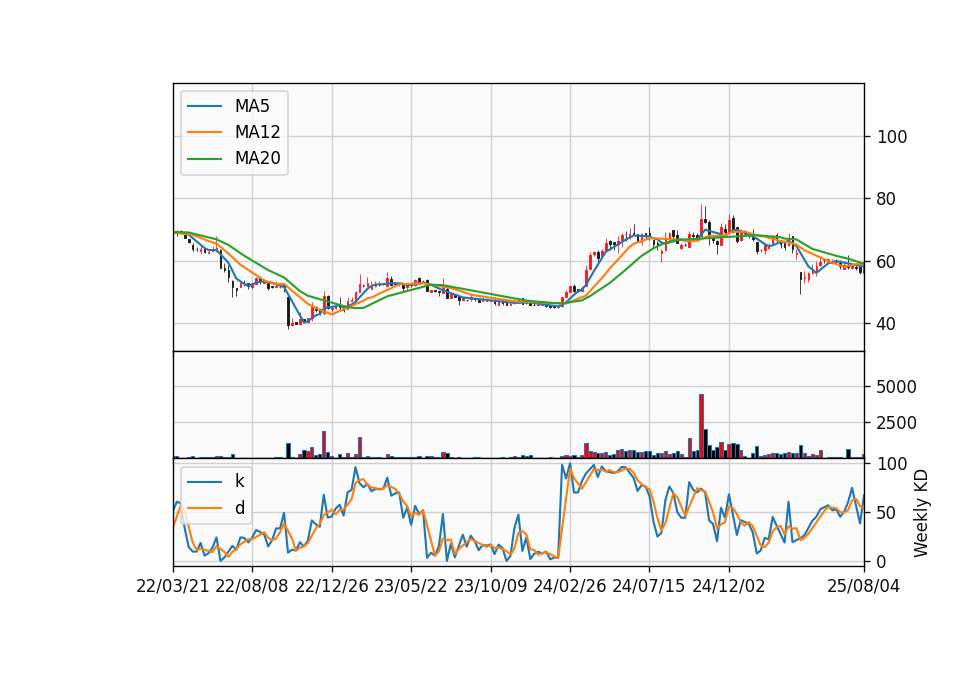Click the volume axis value 5000

click(x=897, y=387)
